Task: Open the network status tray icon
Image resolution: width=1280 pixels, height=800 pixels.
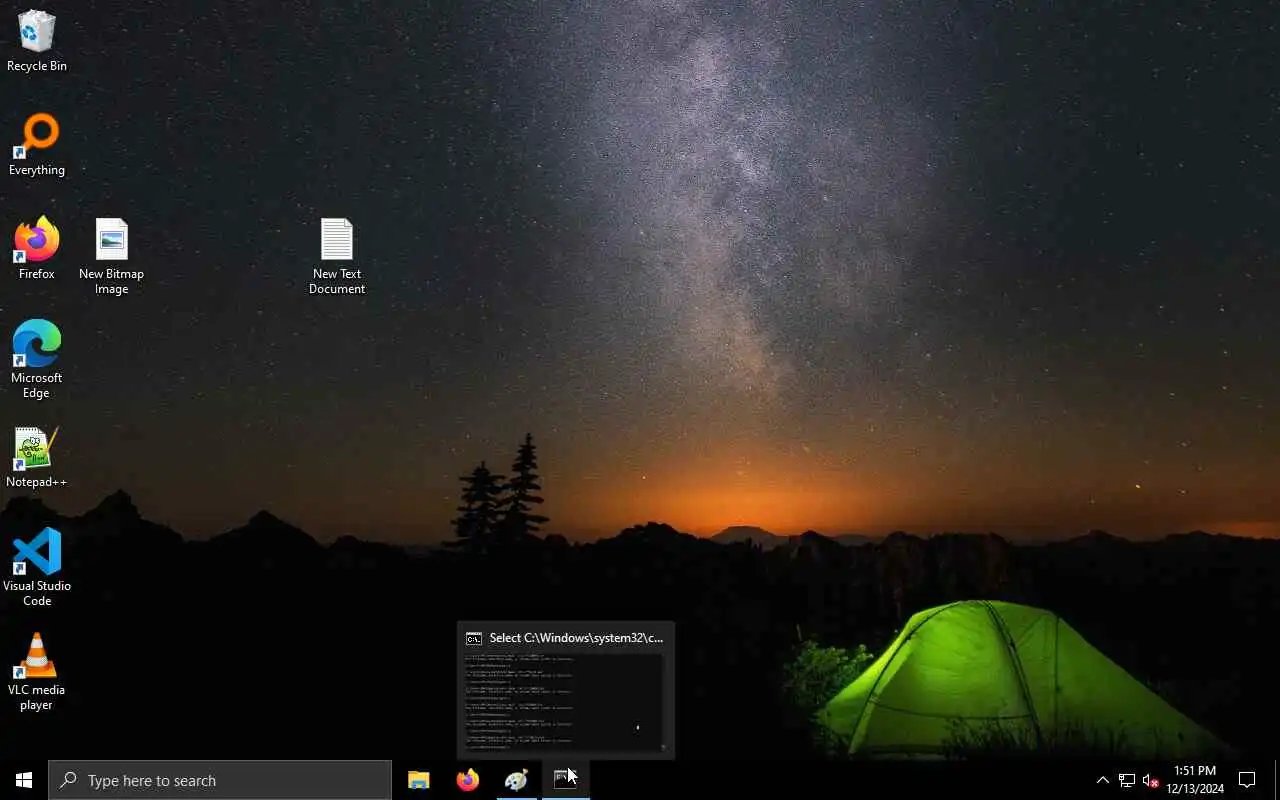Action: (x=1127, y=780)
